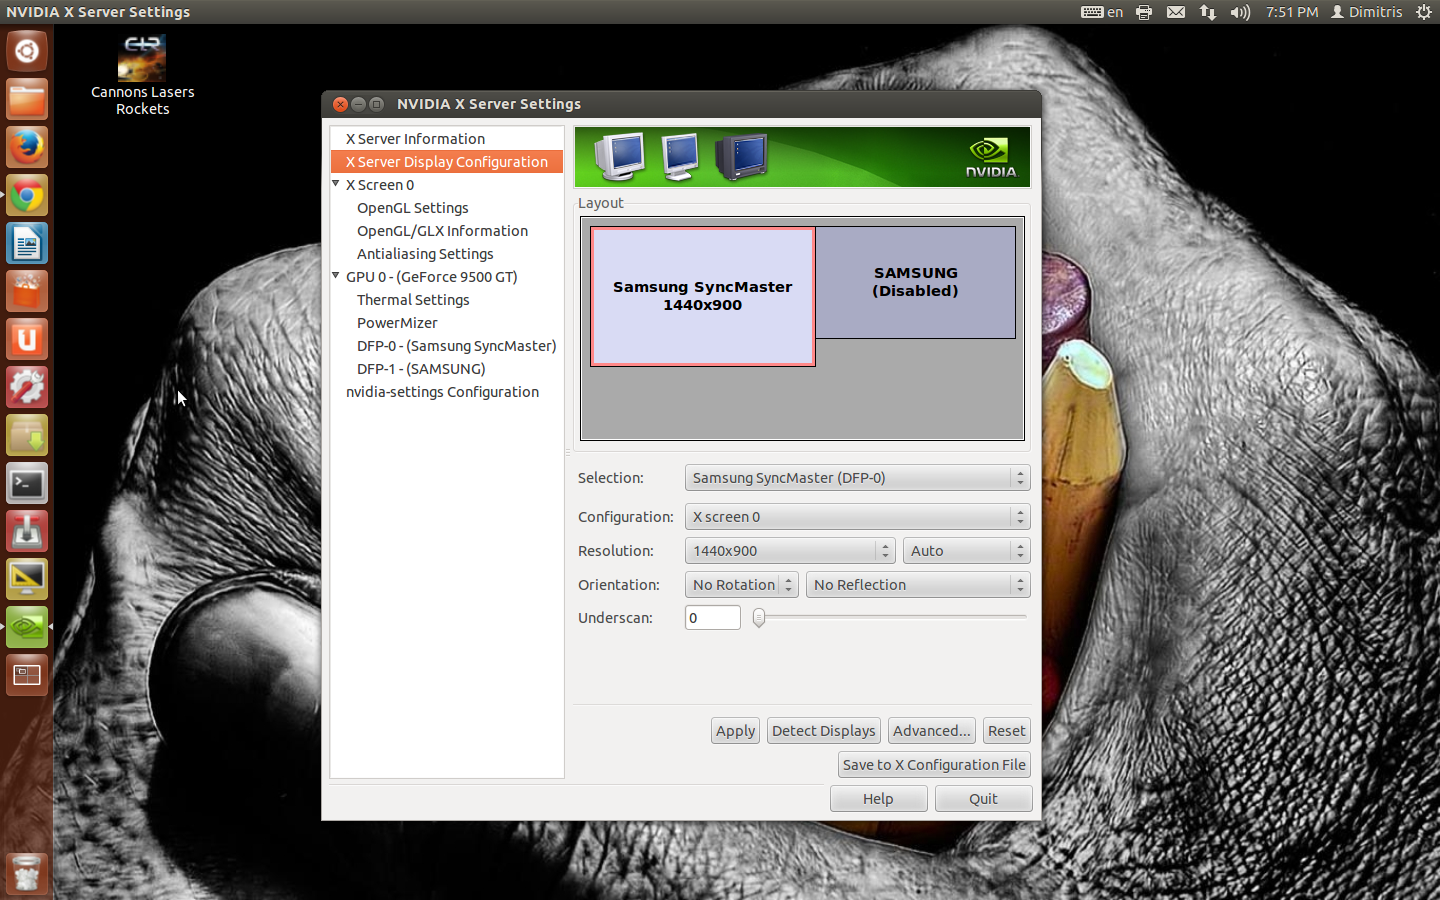
Task: Collapse the GPU 0 GeForce 9500 GT node
Action: 336,276
